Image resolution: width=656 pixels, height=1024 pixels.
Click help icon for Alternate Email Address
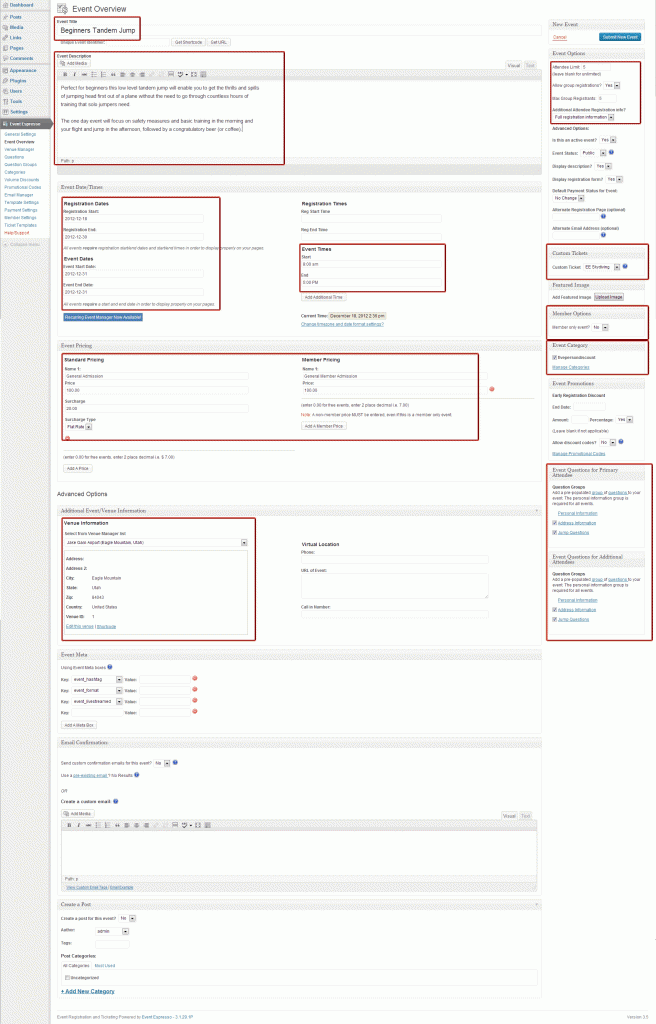603,234
